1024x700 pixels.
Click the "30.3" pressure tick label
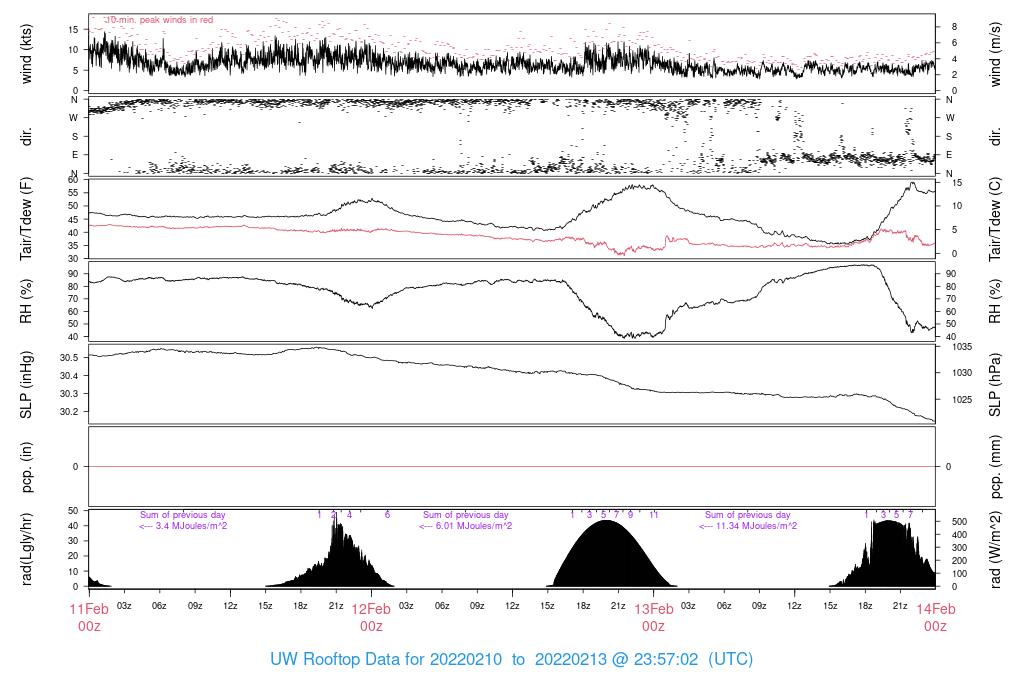(x=69, y=394)
